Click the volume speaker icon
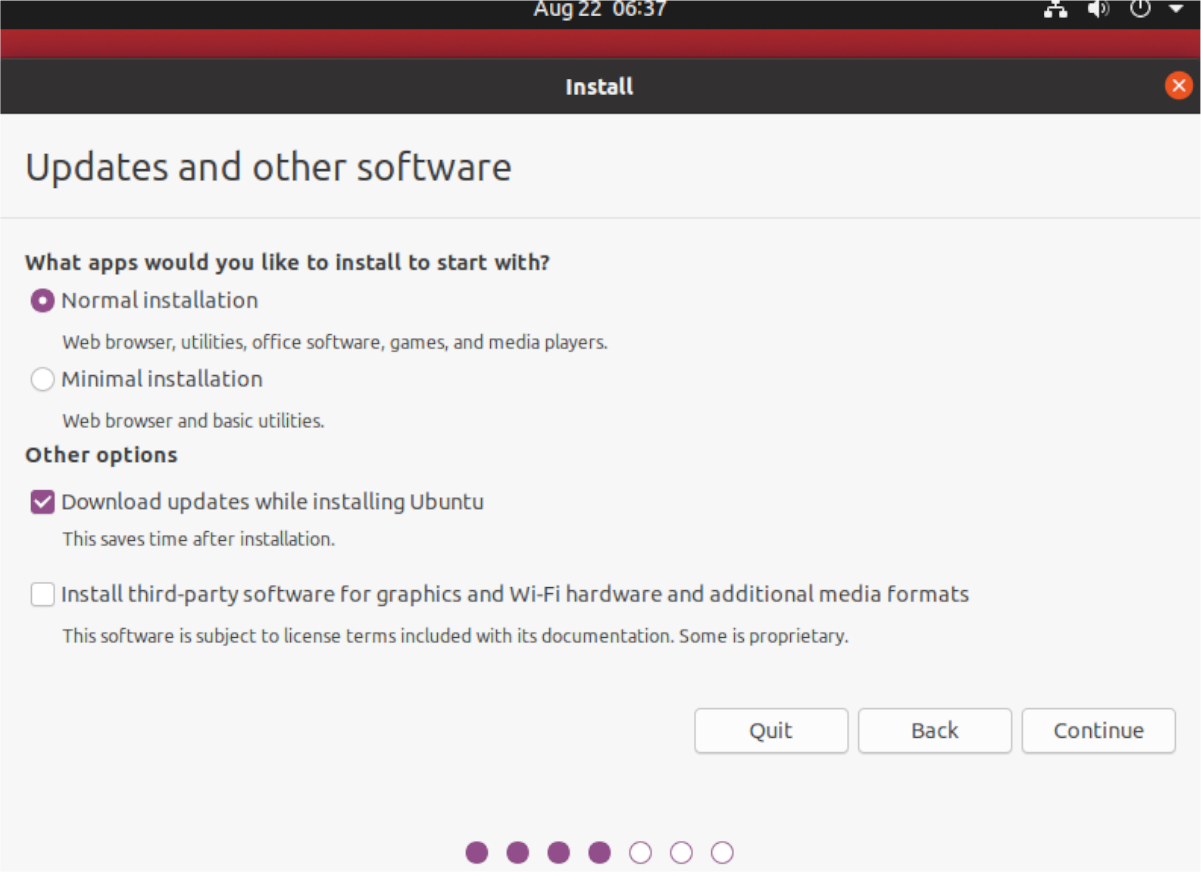This screenshot has width=1201, height=872. tap(1098, 10)
